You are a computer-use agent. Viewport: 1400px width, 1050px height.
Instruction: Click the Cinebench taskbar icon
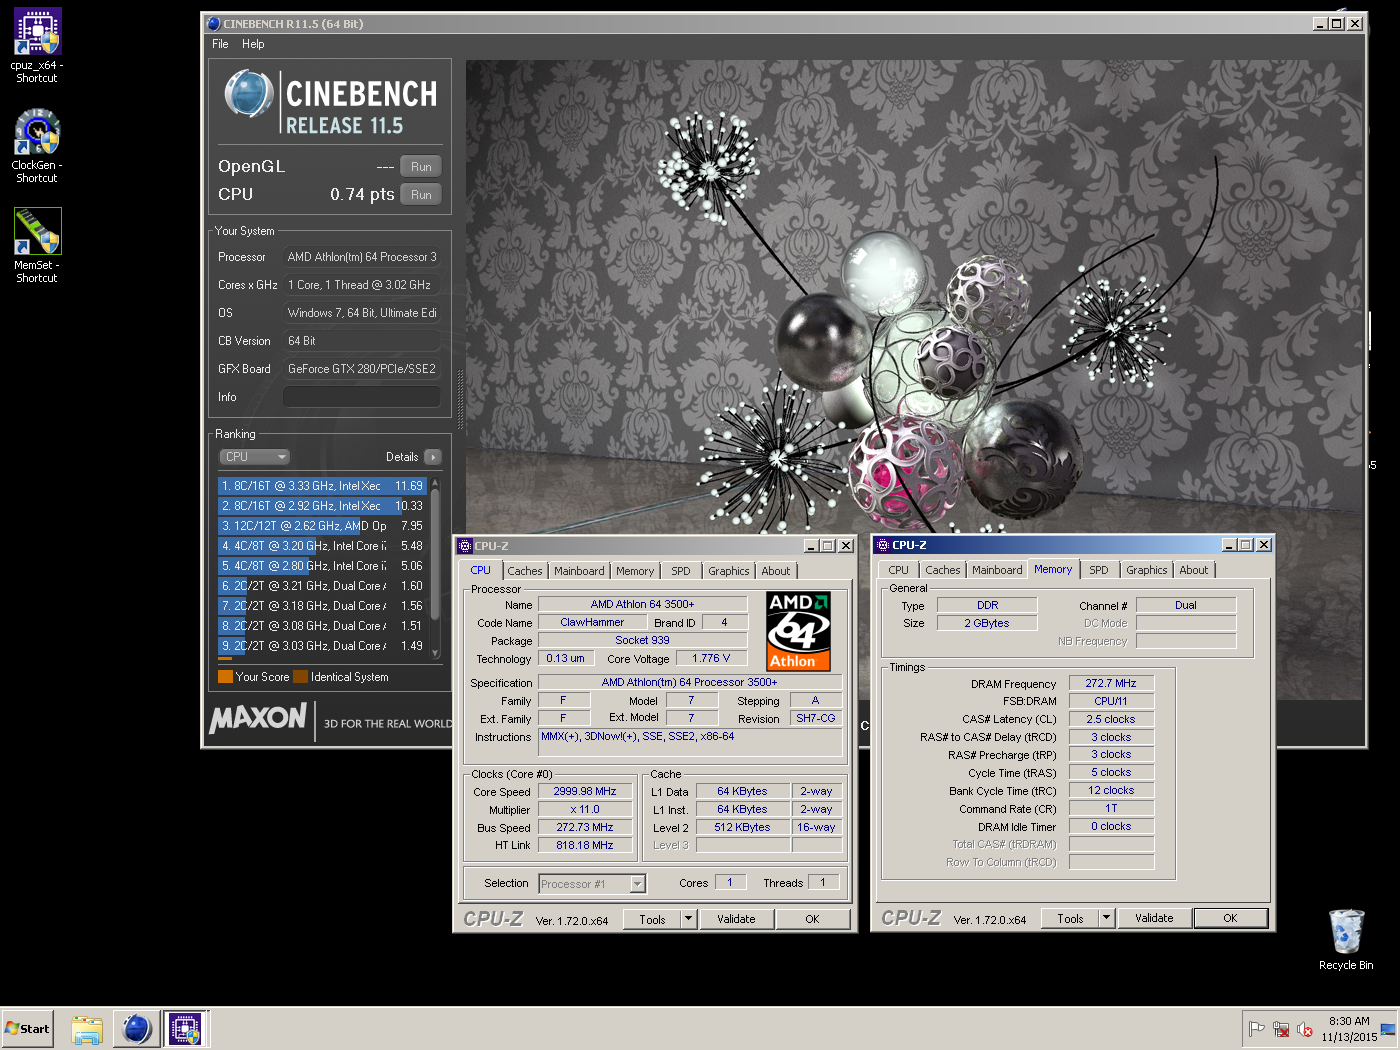[x=136, y=1029]
